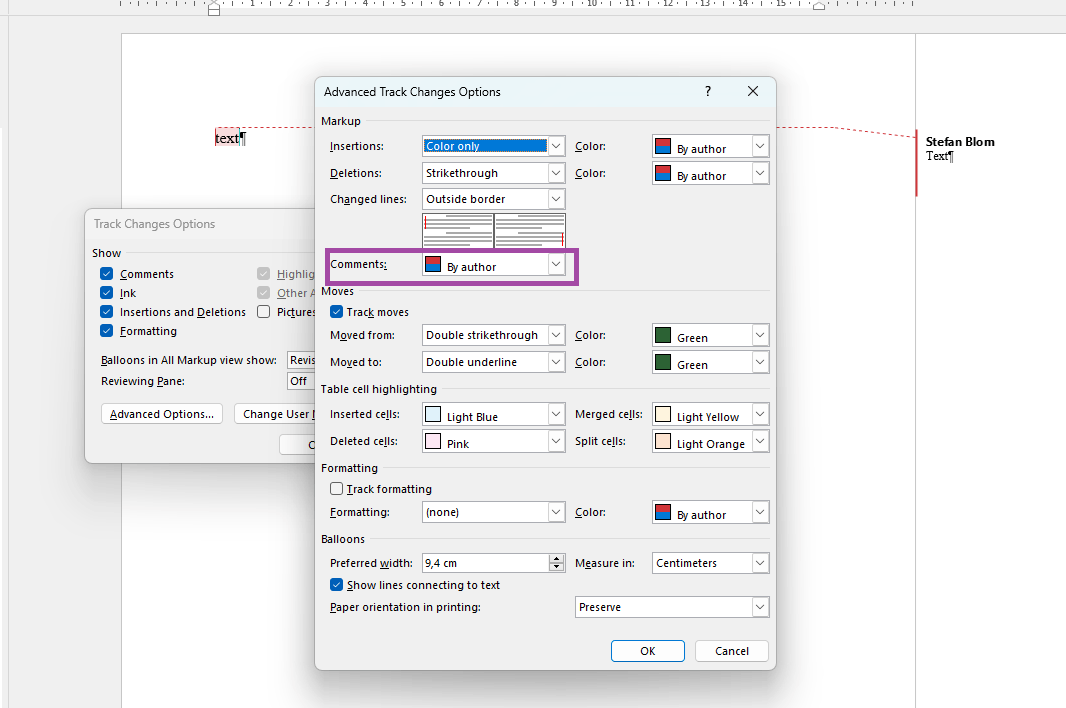Increase preferred width with the up spinner
Image resolution: width=1066 pixels, height=708 pixels.
click(x=557, y=558)
